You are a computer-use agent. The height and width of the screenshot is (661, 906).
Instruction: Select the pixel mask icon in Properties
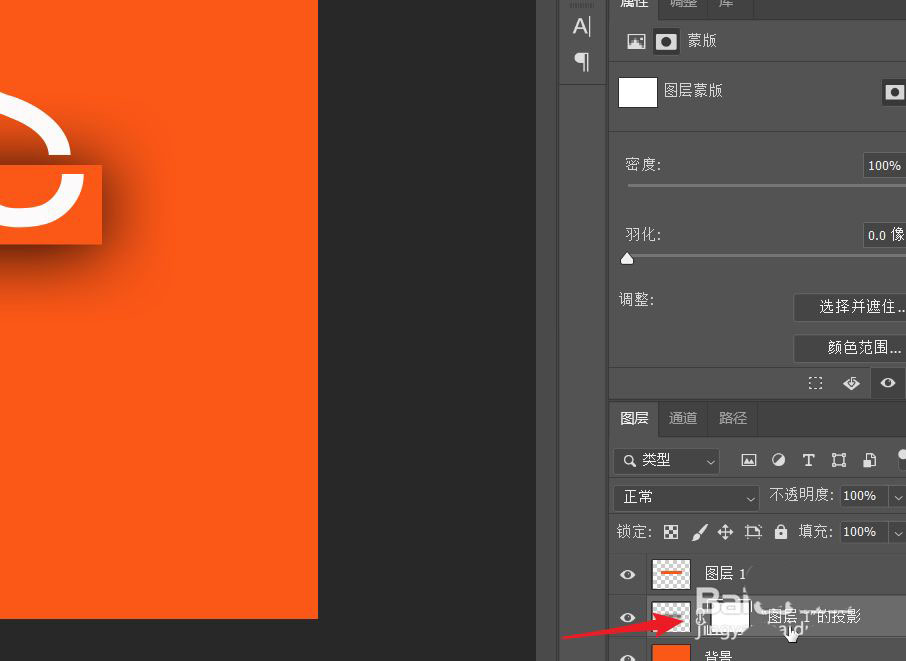pos(636,42)
